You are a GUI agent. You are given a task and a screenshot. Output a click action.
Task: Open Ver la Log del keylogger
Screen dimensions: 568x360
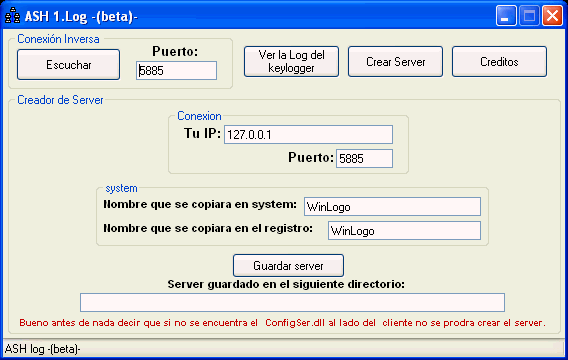[291, 62]
